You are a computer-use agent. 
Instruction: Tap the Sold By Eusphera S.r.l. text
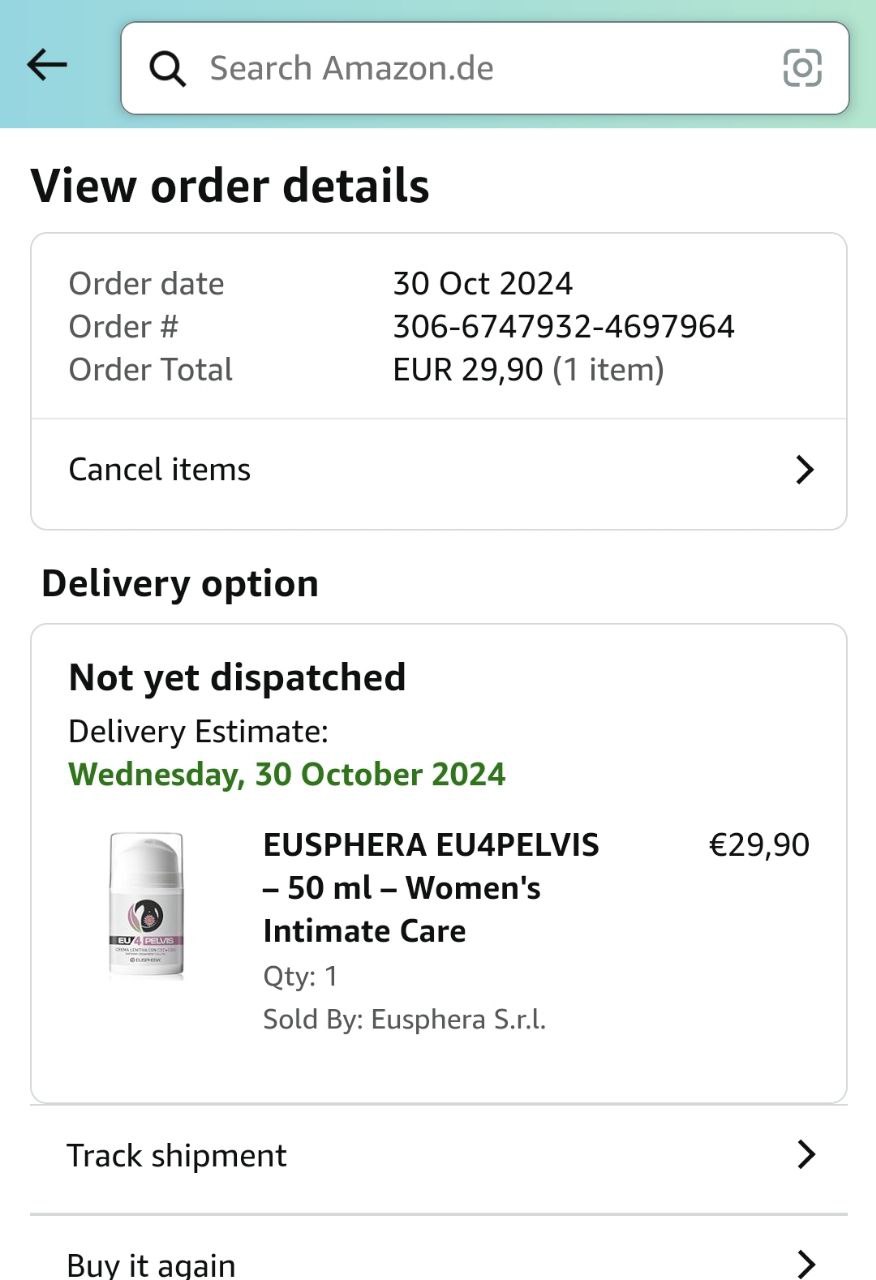(404, 1020)
